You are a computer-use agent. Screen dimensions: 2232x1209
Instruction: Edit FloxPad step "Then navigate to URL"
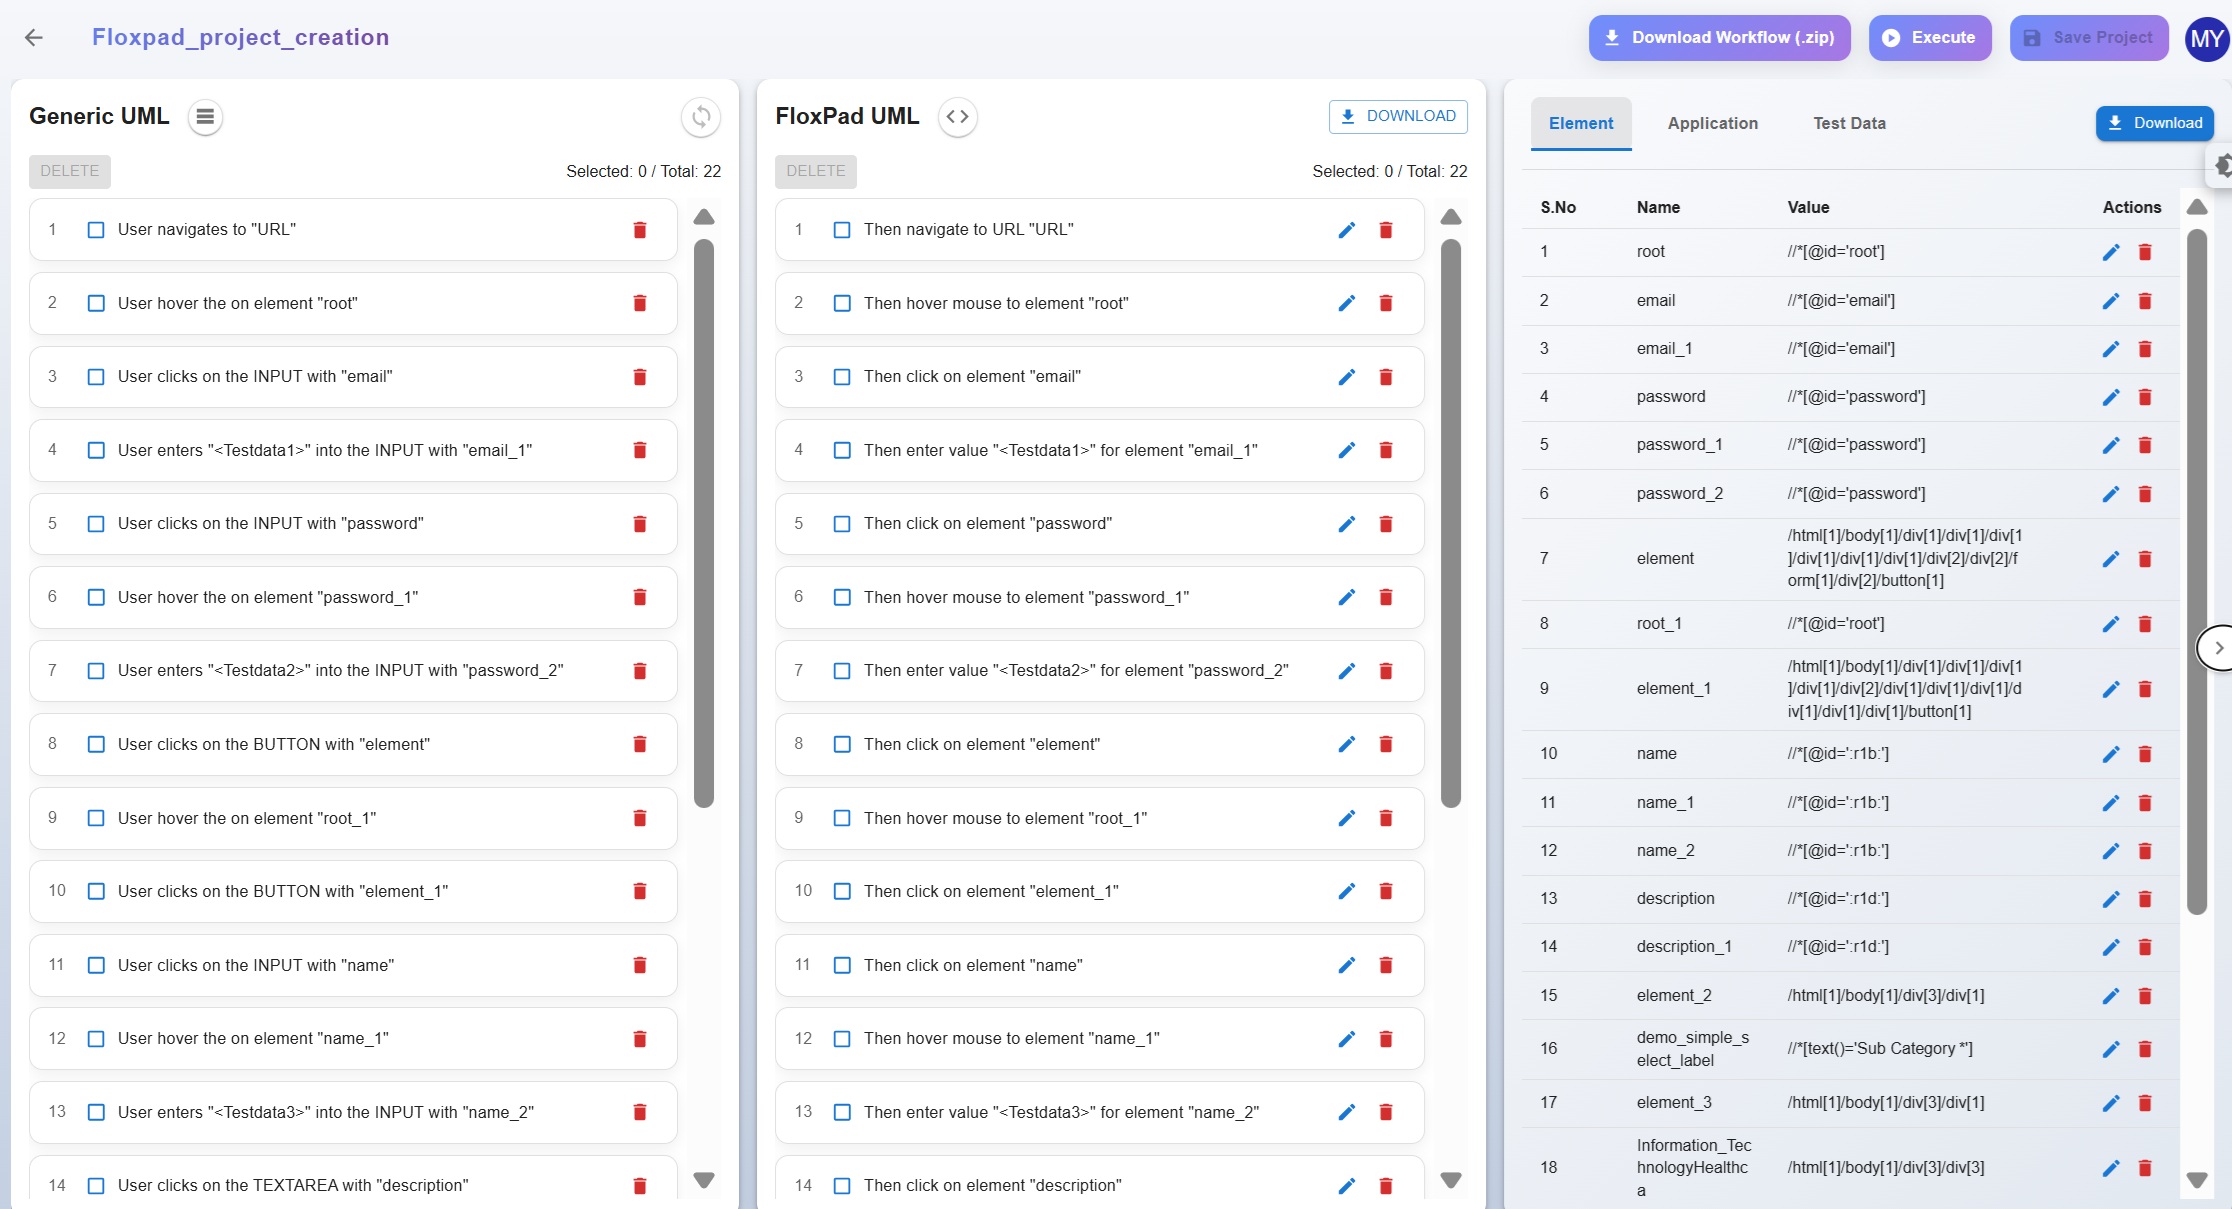(x=1347, y=230)
